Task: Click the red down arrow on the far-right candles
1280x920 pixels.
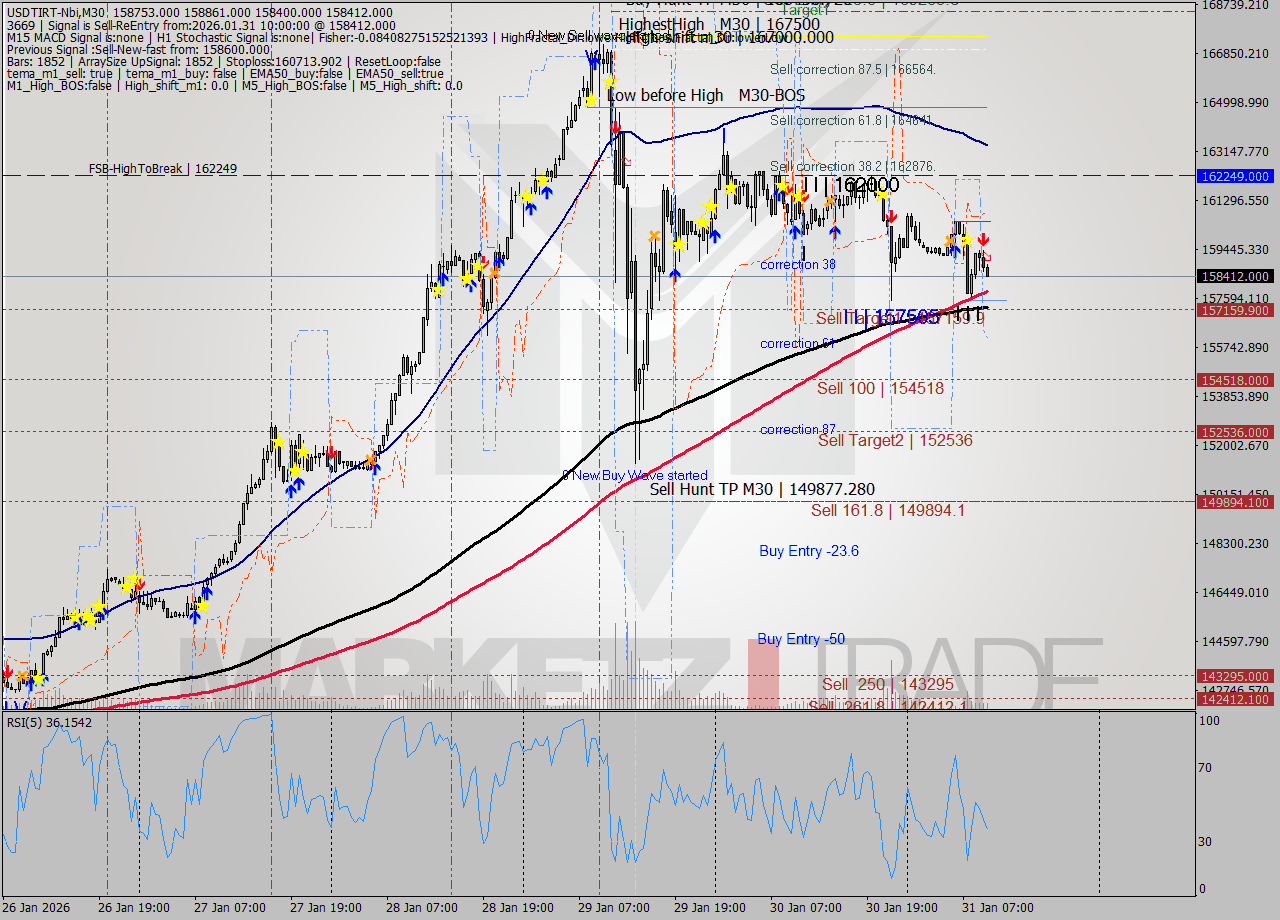Action: click(982, 241)
